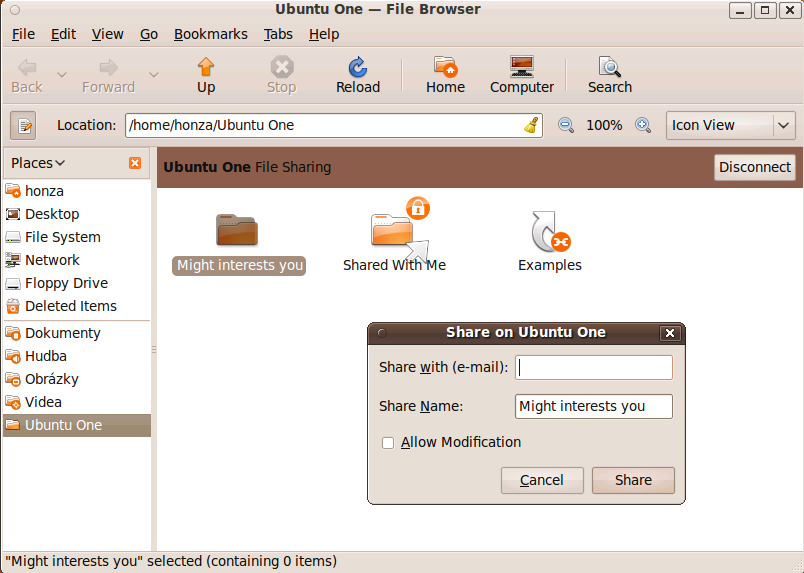Screen dimensions: 804x573
Task: Click the Share Name text field
Action: 594,406
